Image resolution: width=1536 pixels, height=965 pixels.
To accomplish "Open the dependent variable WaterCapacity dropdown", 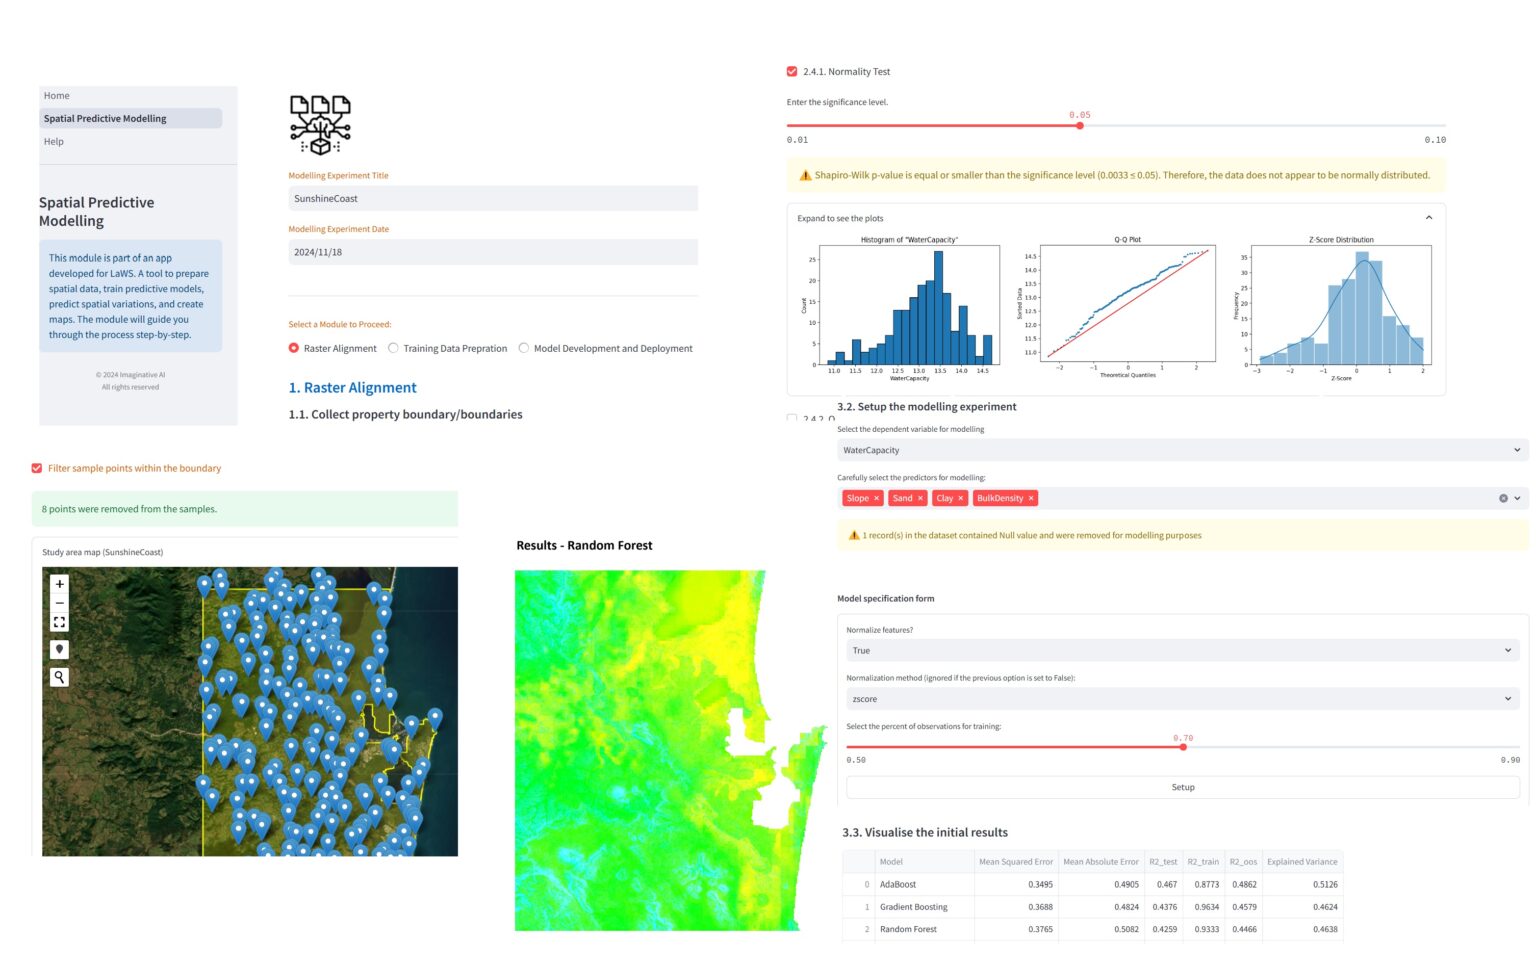I will click(1181, 450).
